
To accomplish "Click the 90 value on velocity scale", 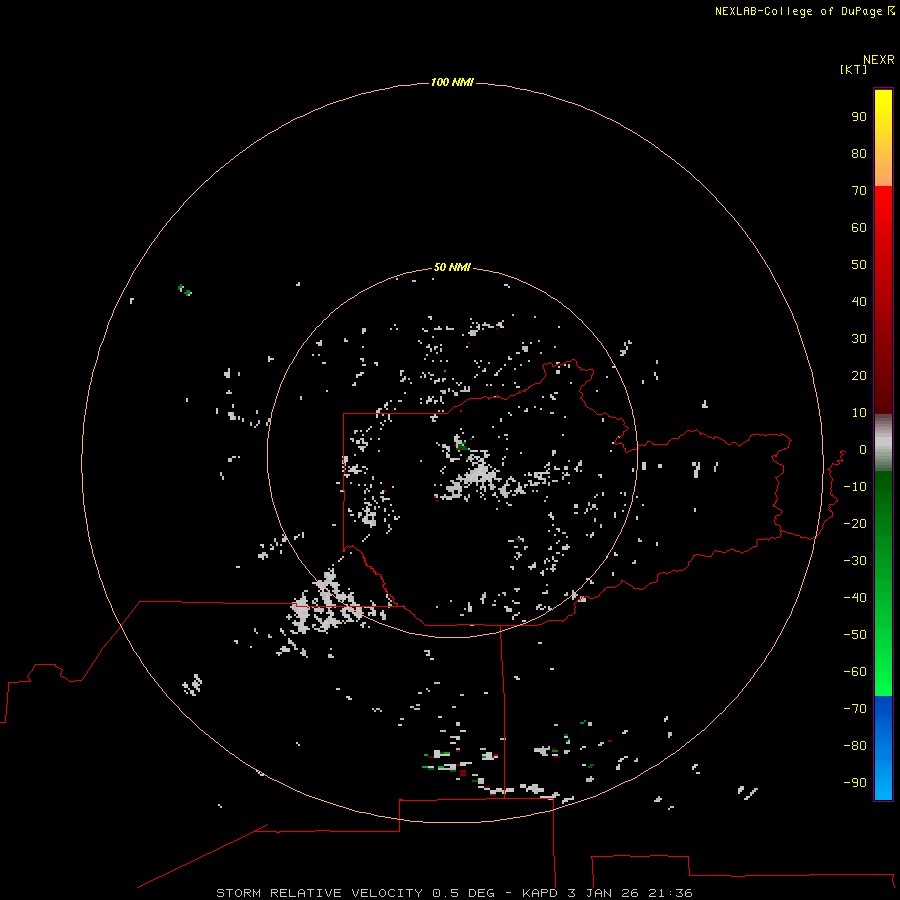I will click(859, 117).
